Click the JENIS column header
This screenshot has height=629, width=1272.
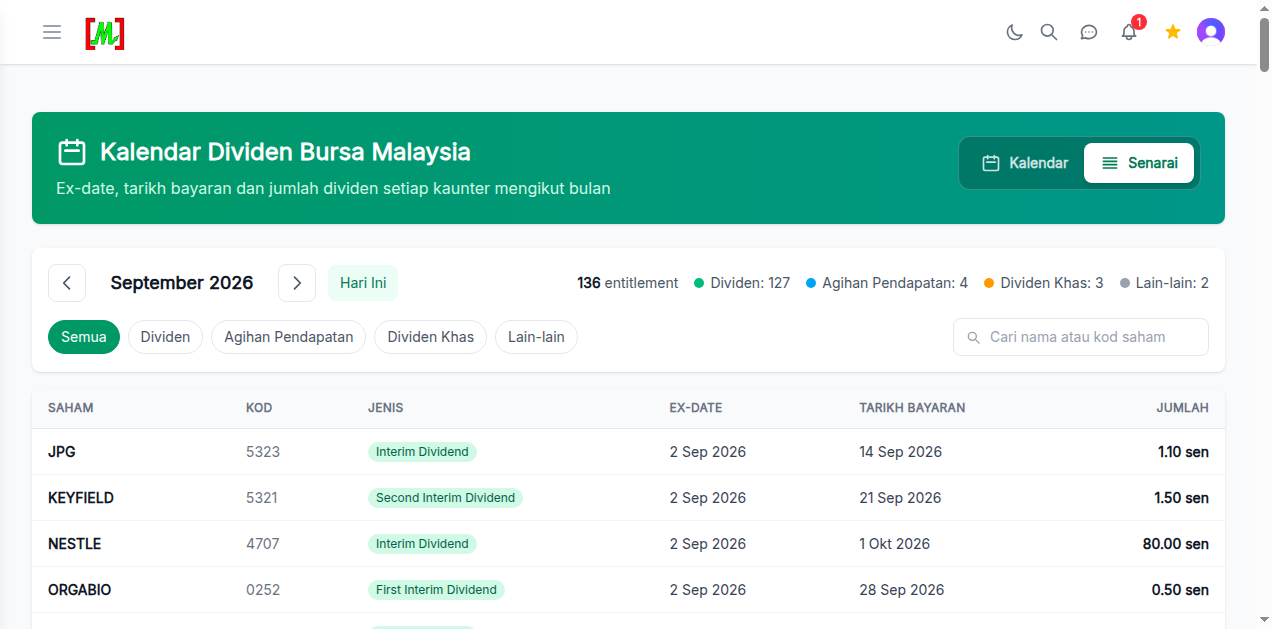coord(386,408)
